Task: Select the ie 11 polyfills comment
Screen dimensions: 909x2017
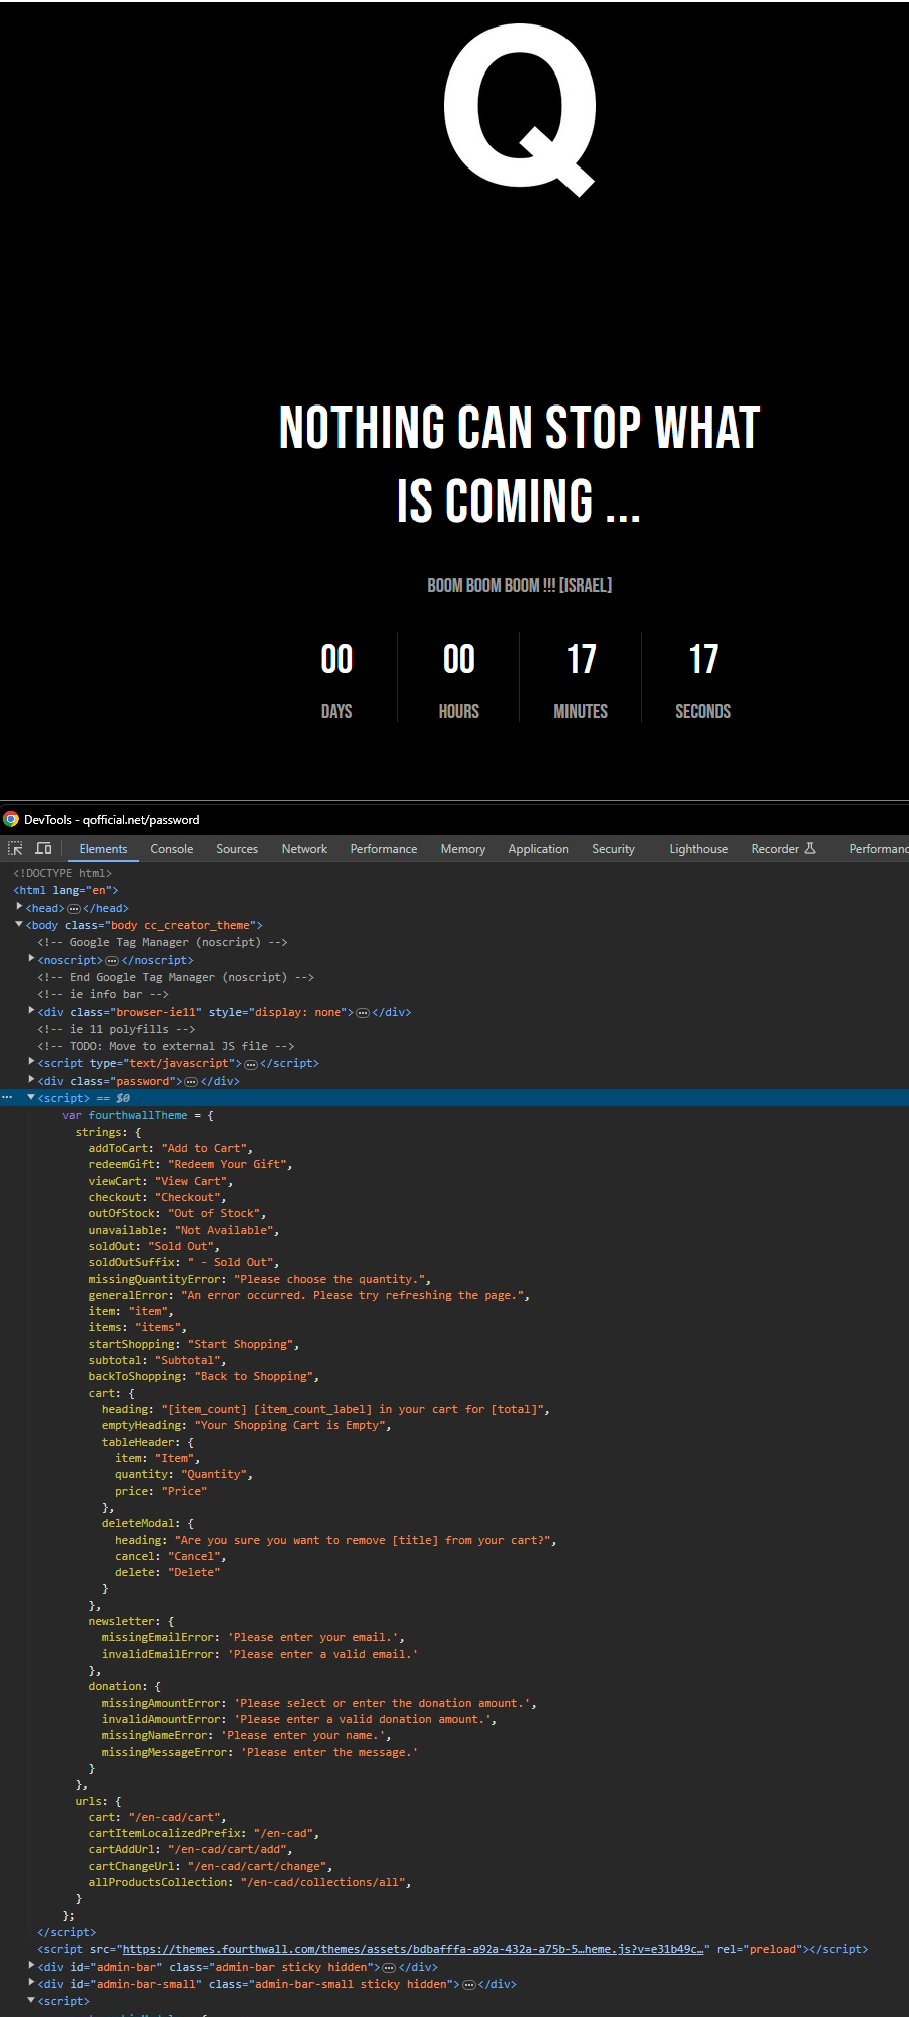Action: [116, 1029]
